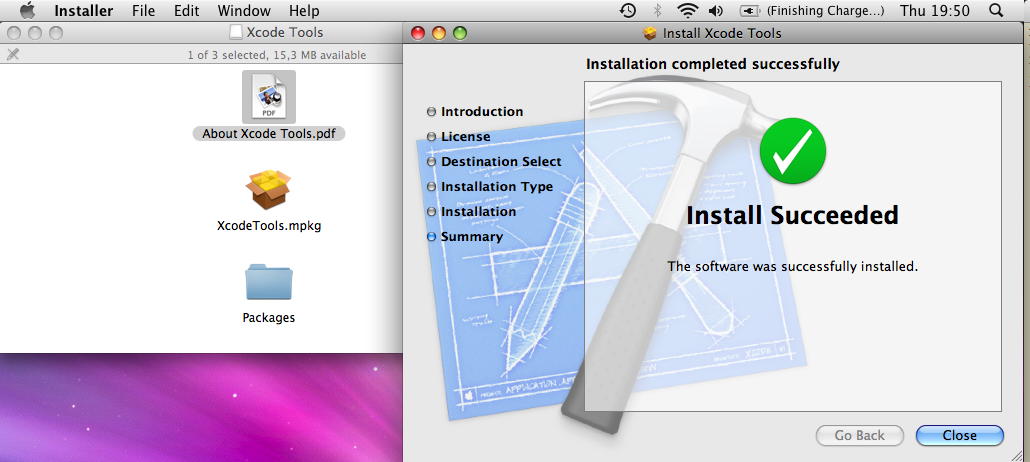The width and height of the screenshot is (1030, 462).
Task: Click the disabled Go Back button
Action: pos(860,435)
